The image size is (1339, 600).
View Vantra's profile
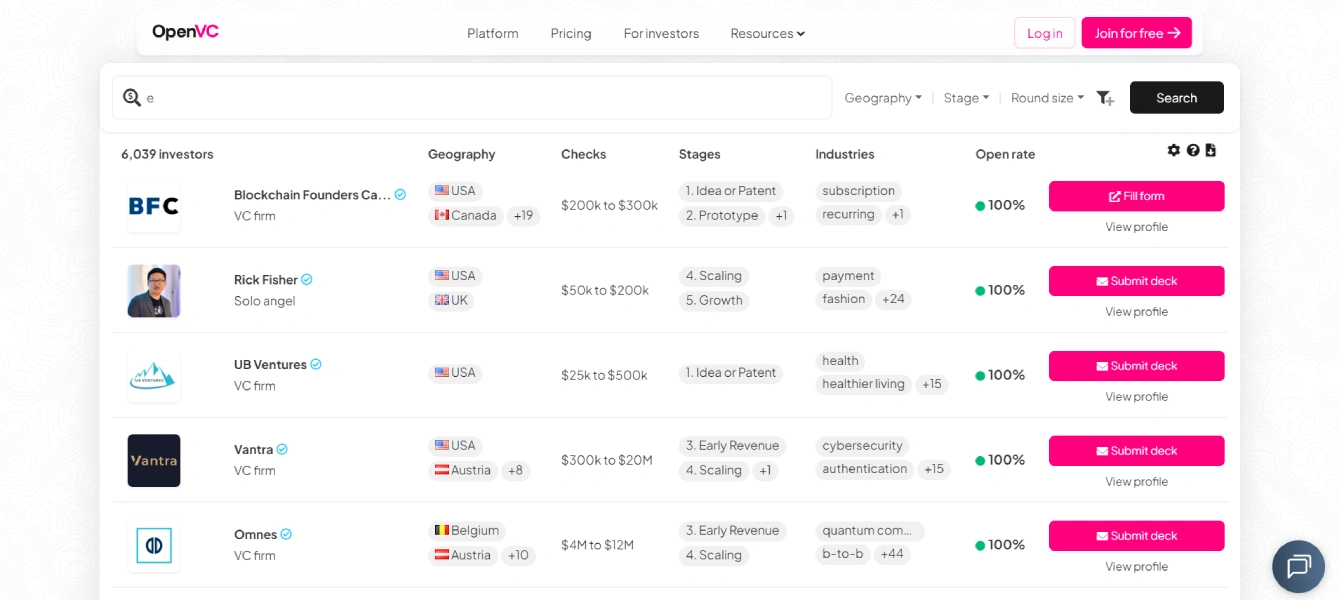pos(1136,482)
